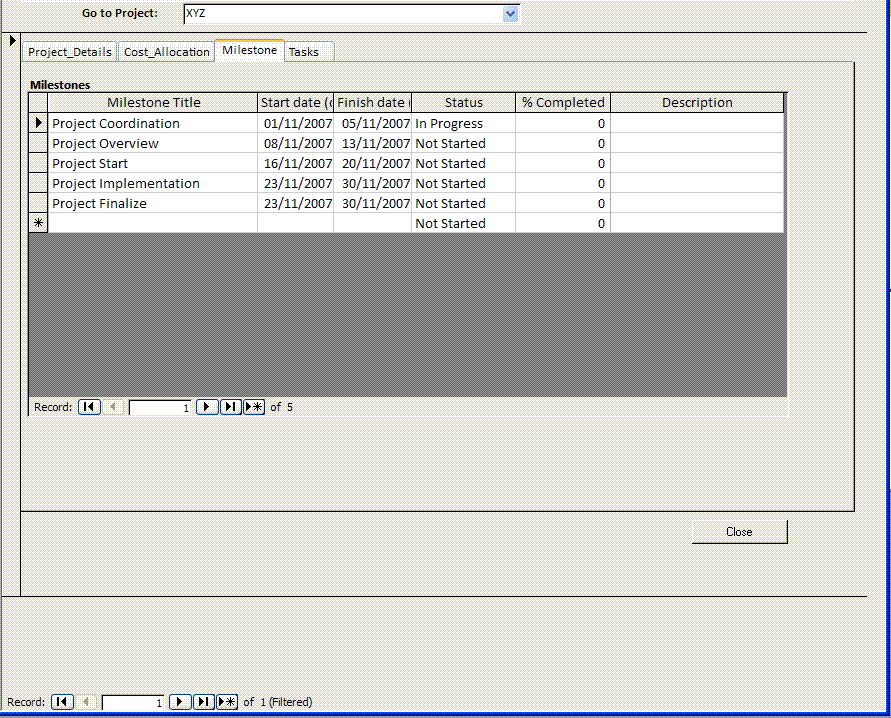Click start date '01/11/2007' cell
The width and height of the screenshot is (891, 718).
(x=295, y=123)
